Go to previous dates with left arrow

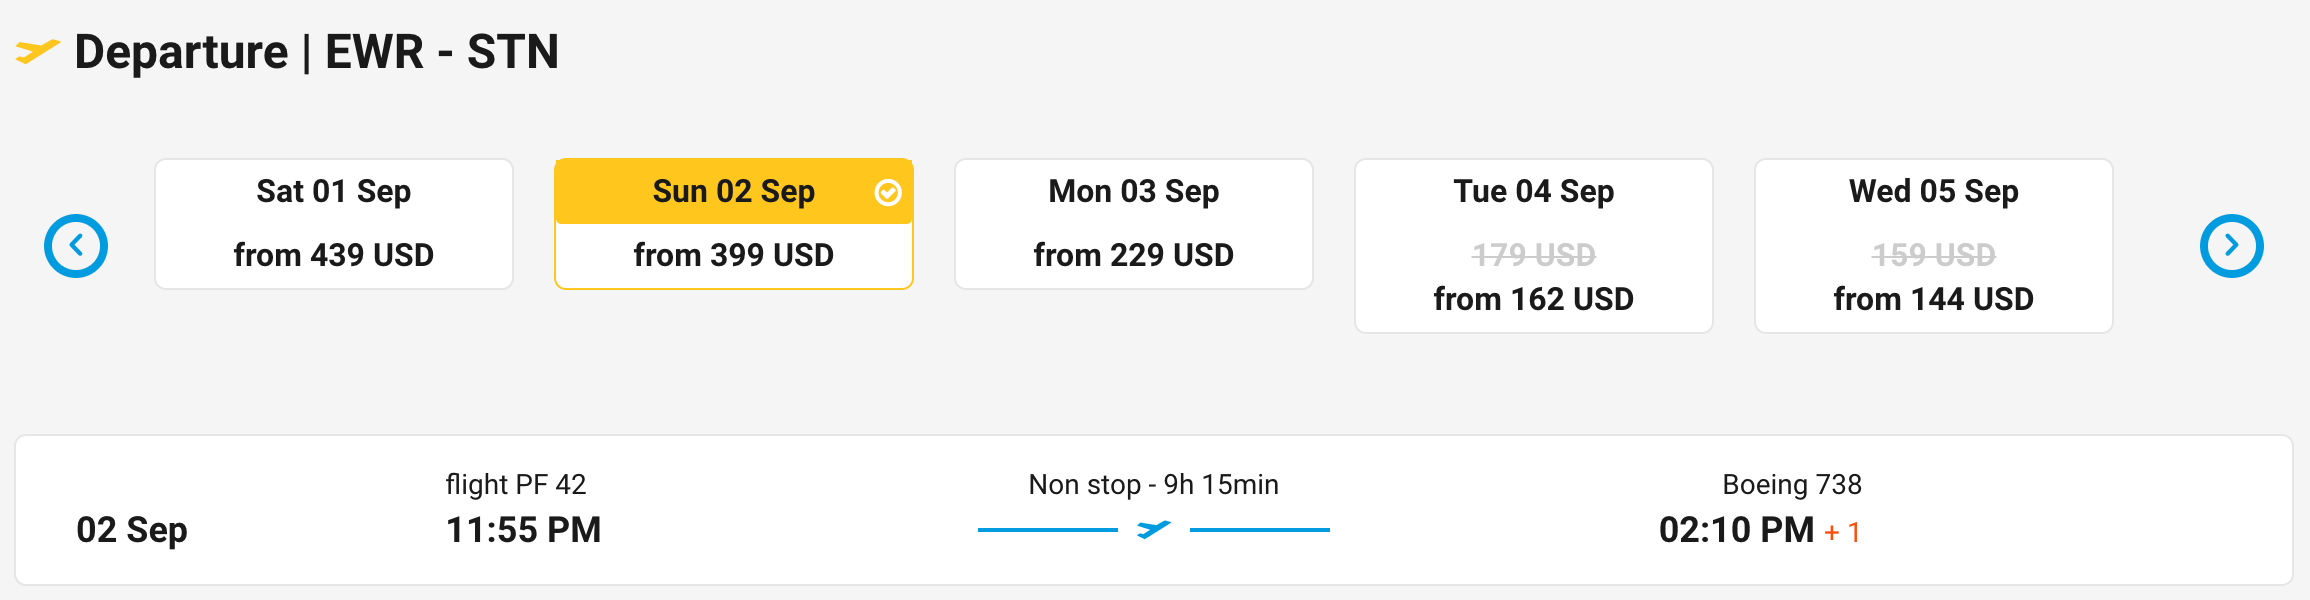tap(76, 246)
